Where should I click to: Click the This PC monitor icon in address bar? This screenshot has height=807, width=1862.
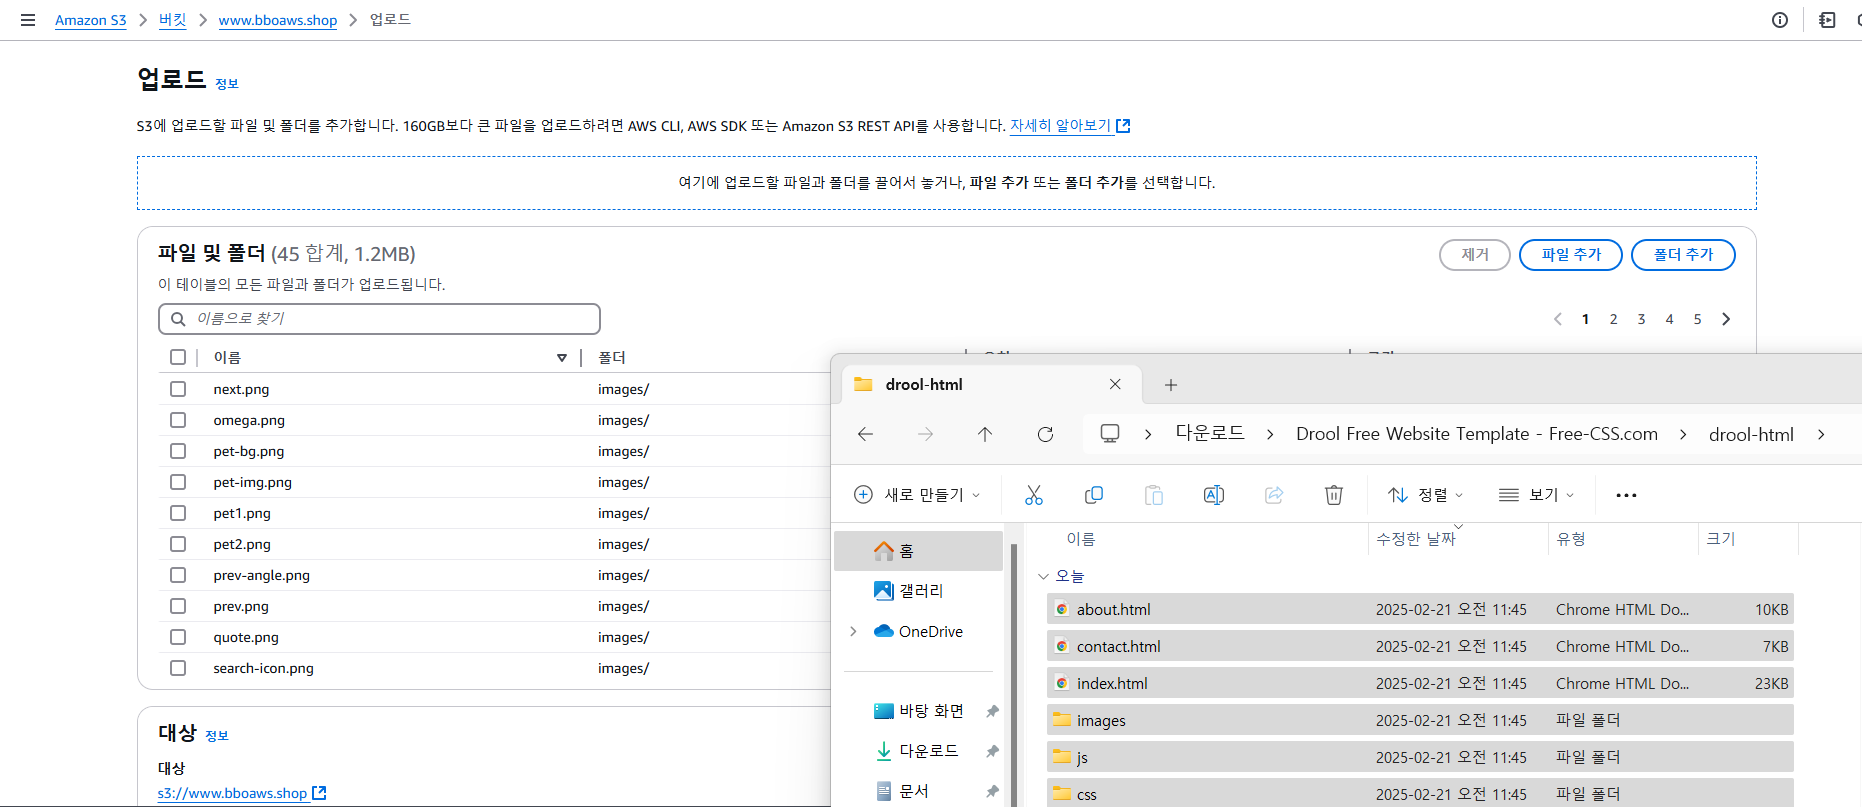tap(1110, 434)
